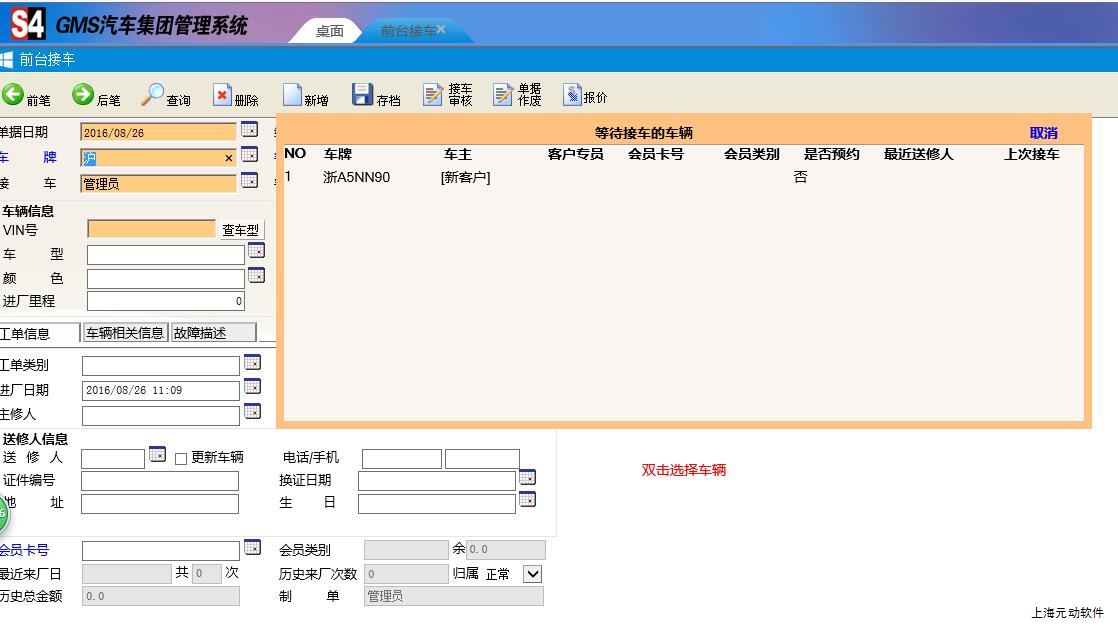Image resolution: width=1118 pixels, height=628 pixels.
Task: Open picker next to 工单类别 field
Action: (x=252, y=362)
